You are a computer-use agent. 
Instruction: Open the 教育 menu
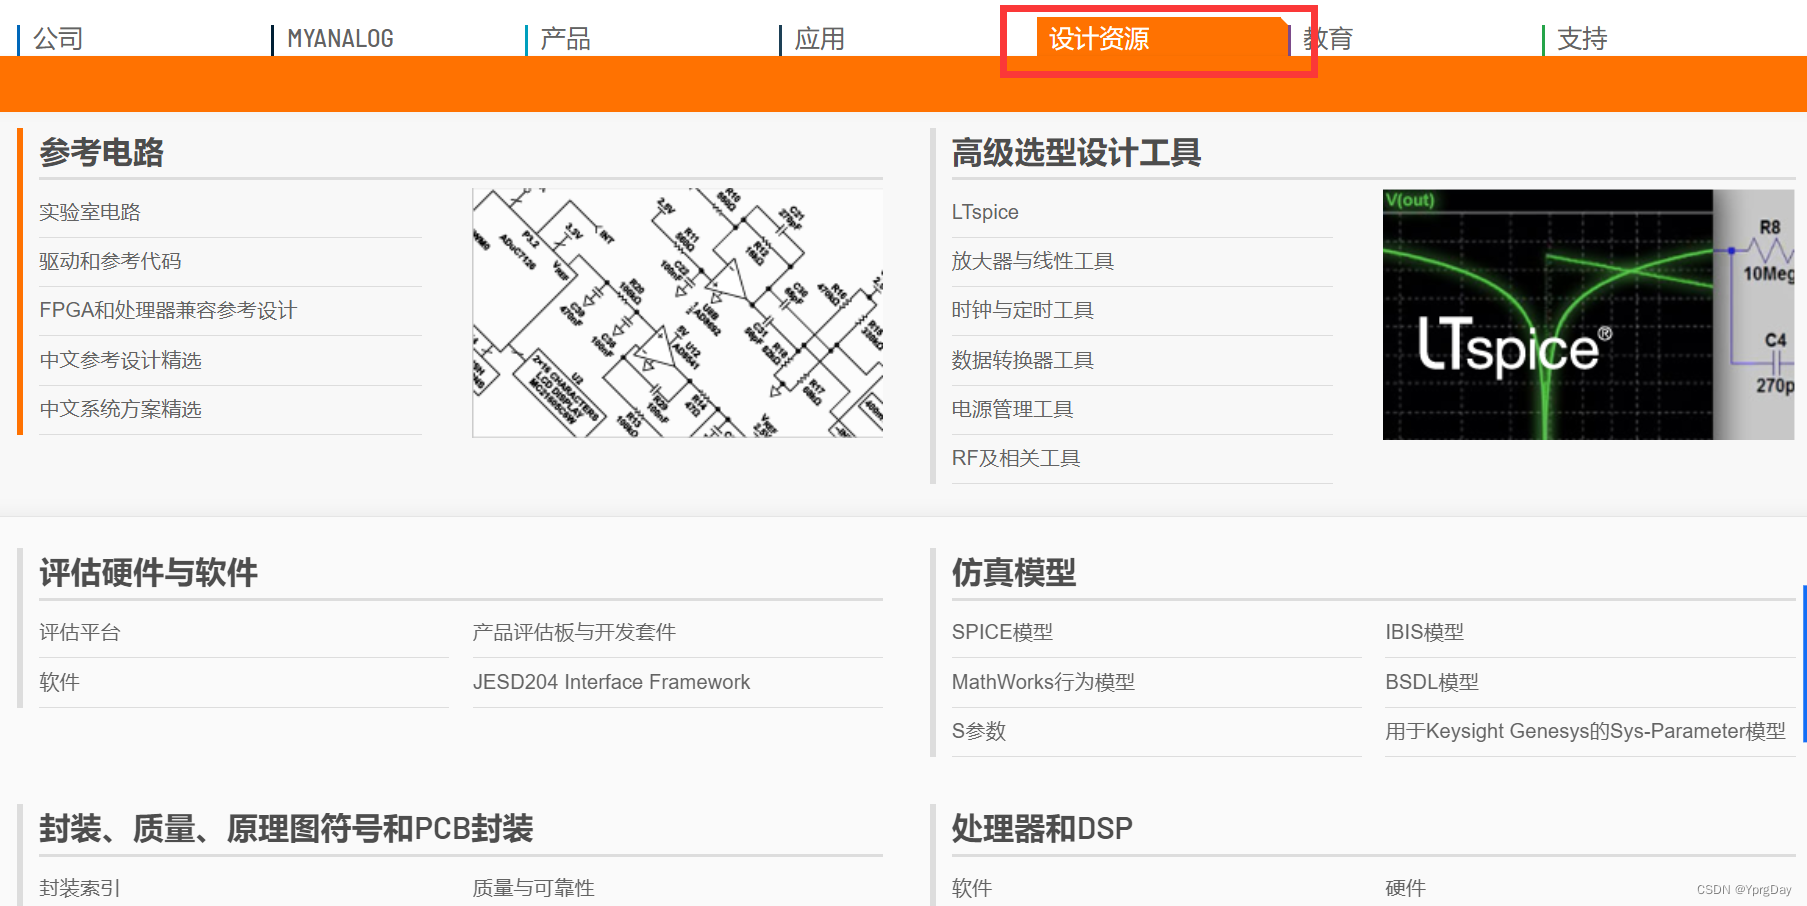(1329, 38)
